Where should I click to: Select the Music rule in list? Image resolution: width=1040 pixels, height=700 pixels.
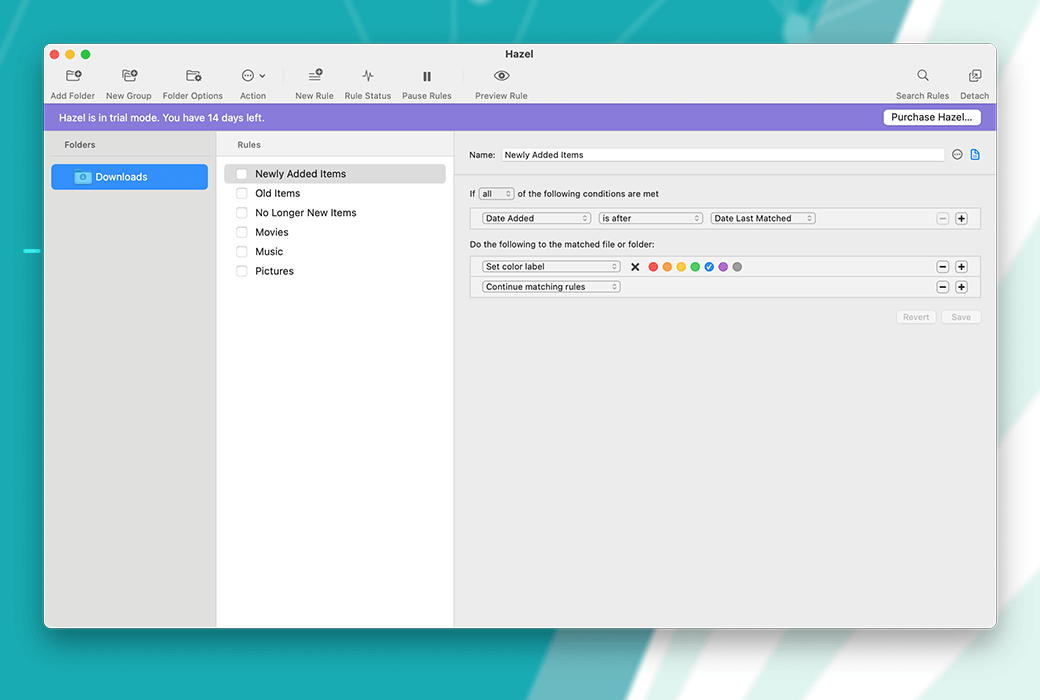coord(269,252)
